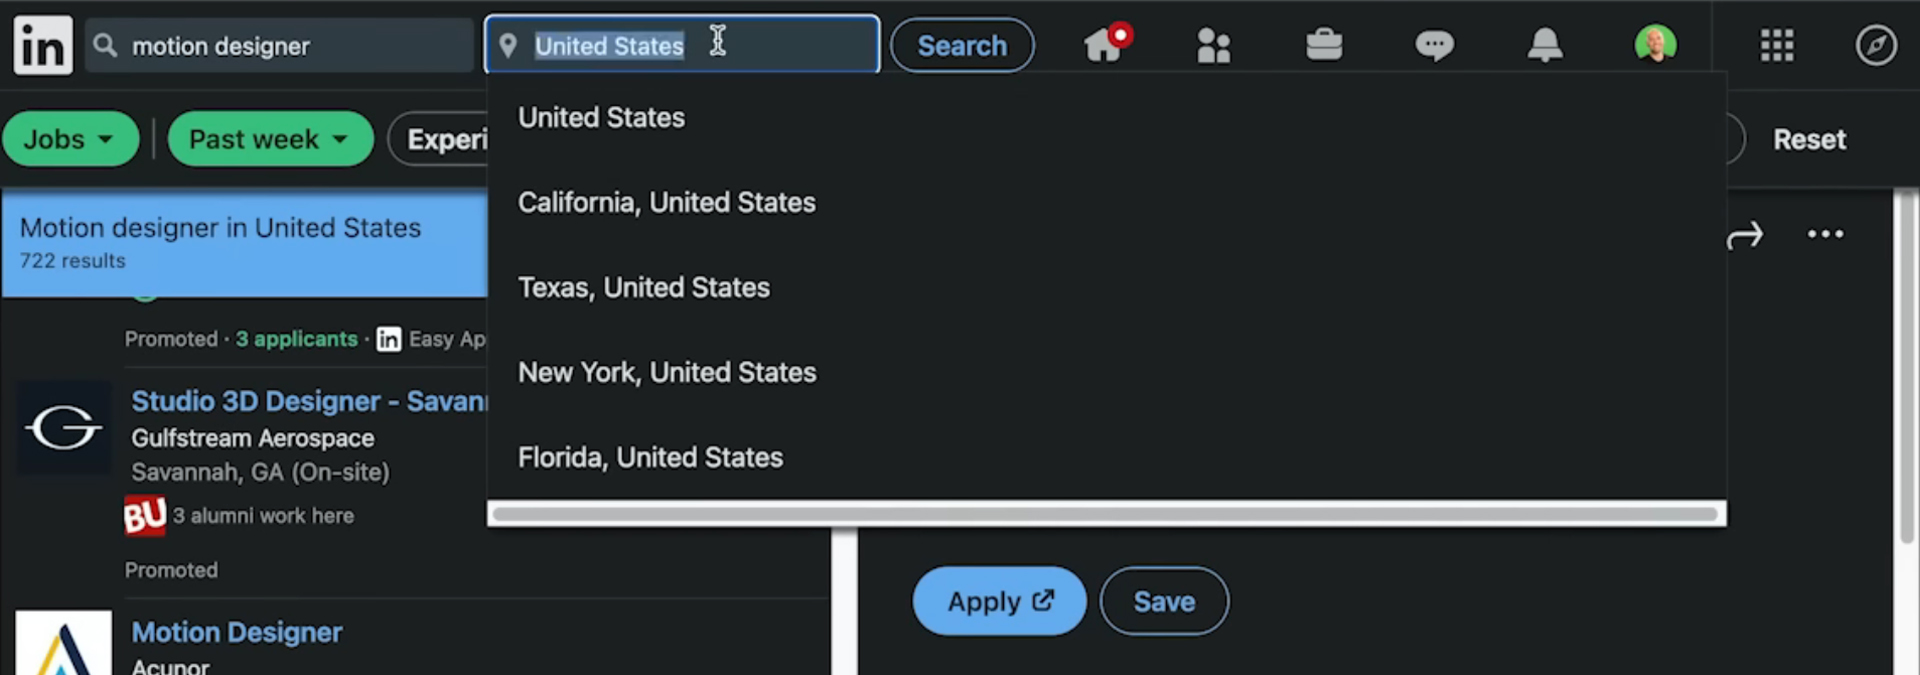Open the apps grid icon
This screenshot has width=1920, height=675.
(1777, 45)
